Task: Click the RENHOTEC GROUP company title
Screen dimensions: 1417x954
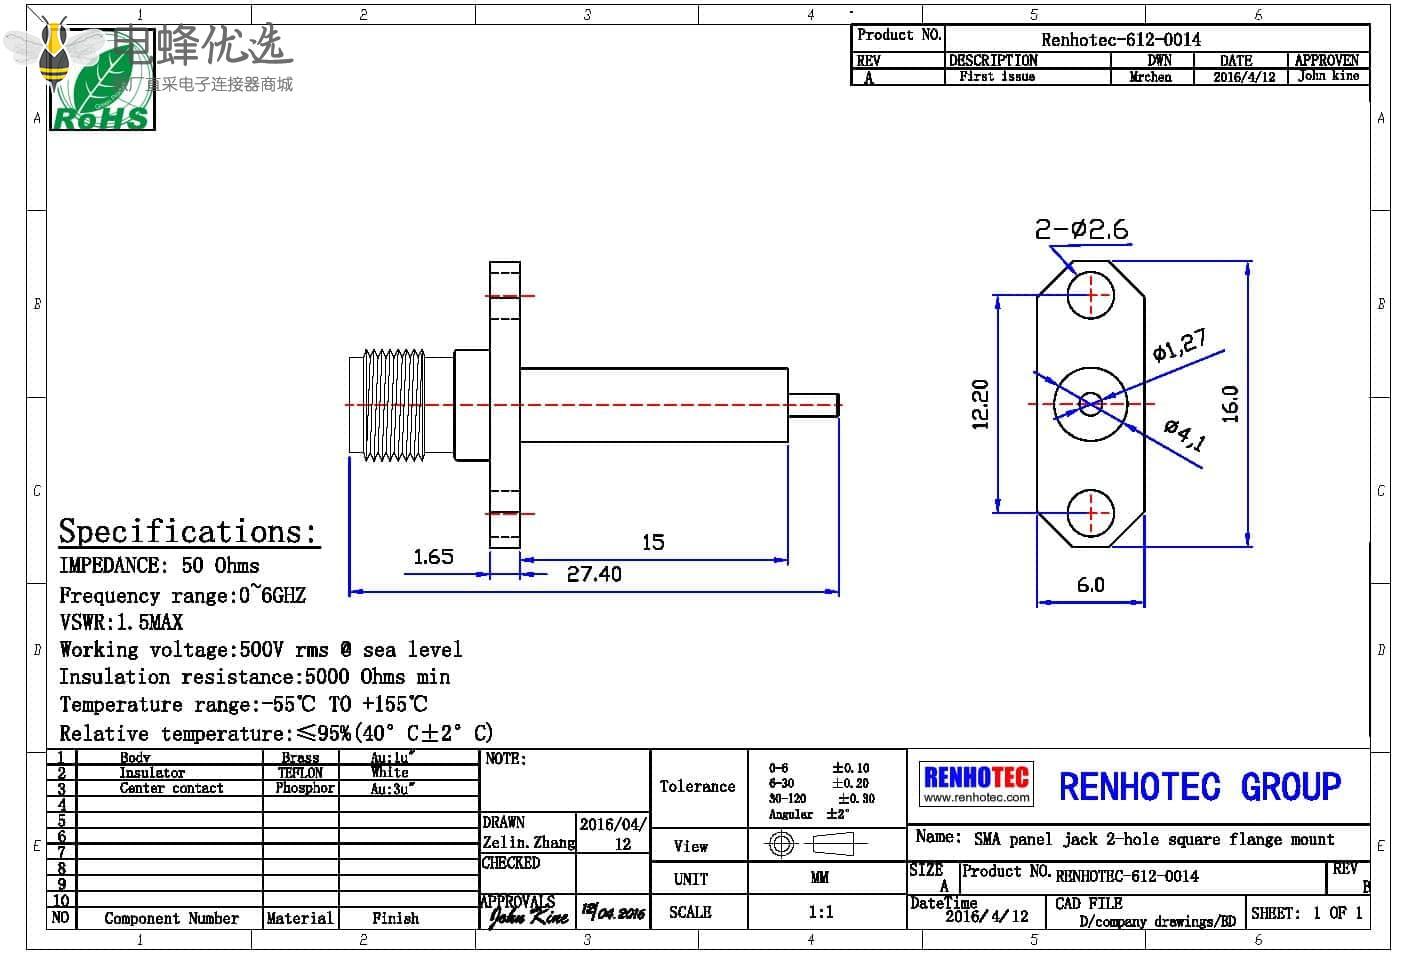Action: (x=1199, y=787)
